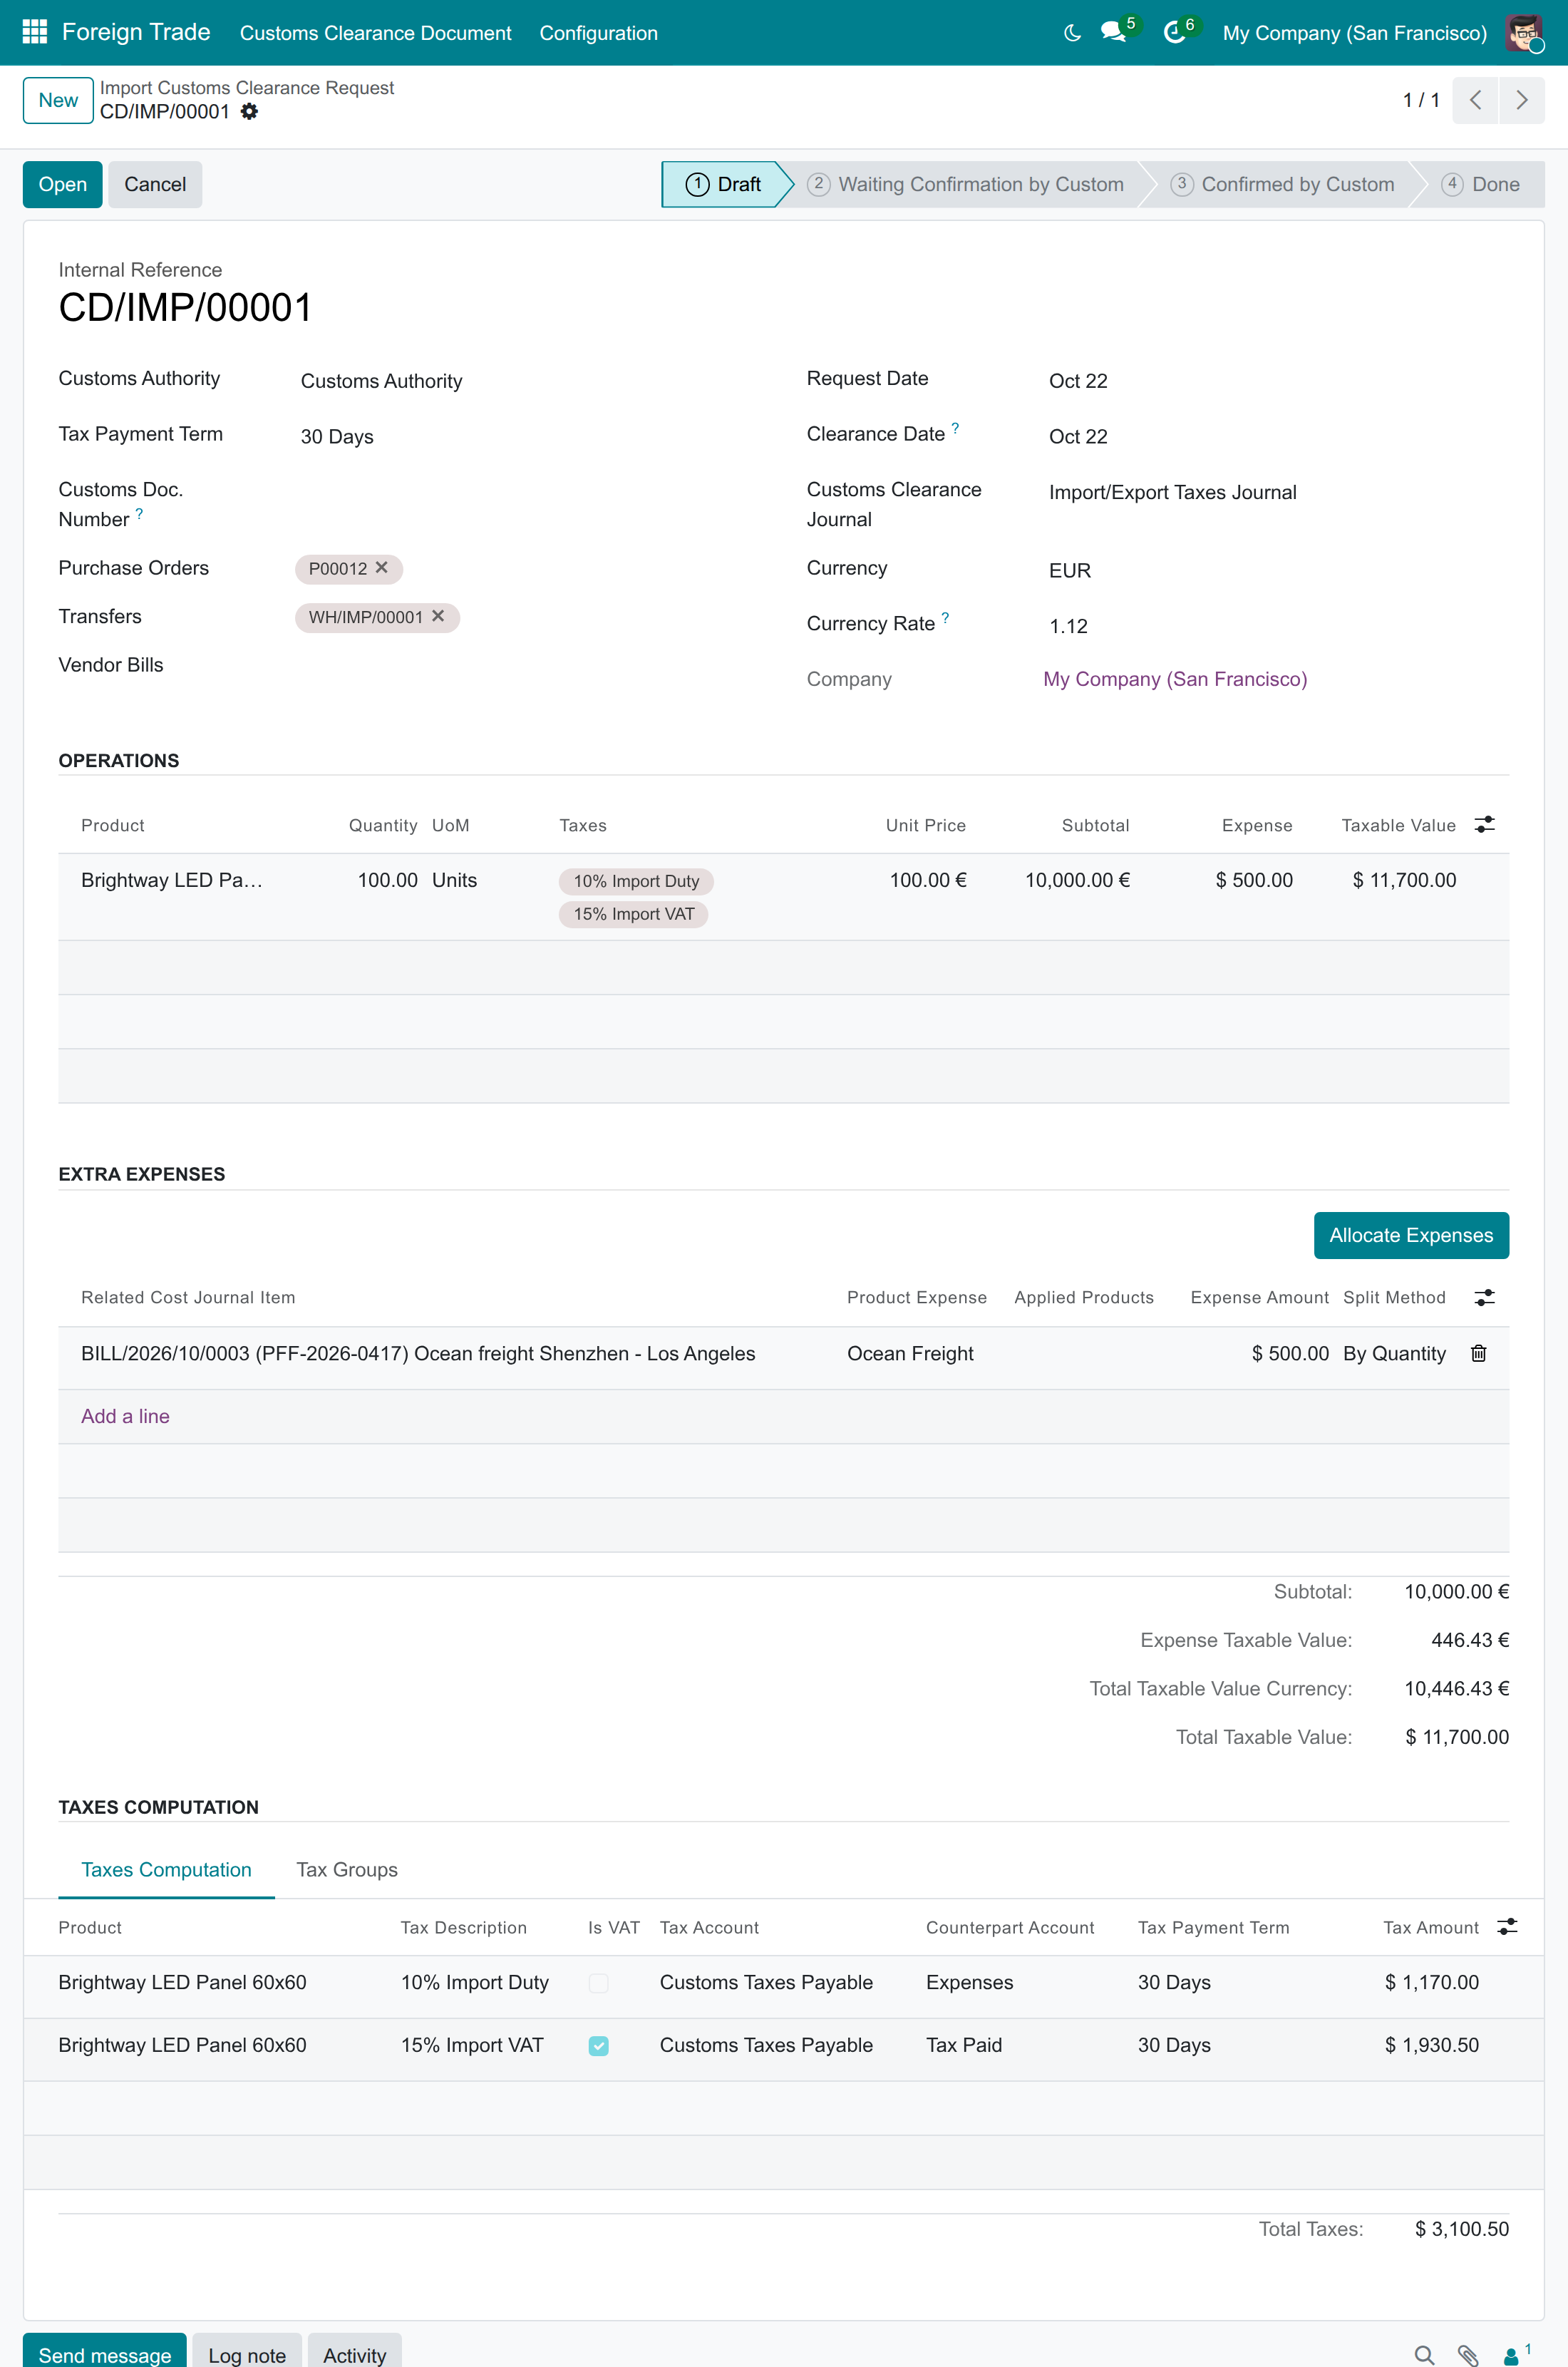Click the gear icon beside CD/IMP/00001
The width and height of the screenshot is (1568, 2367).
(249, 112)
